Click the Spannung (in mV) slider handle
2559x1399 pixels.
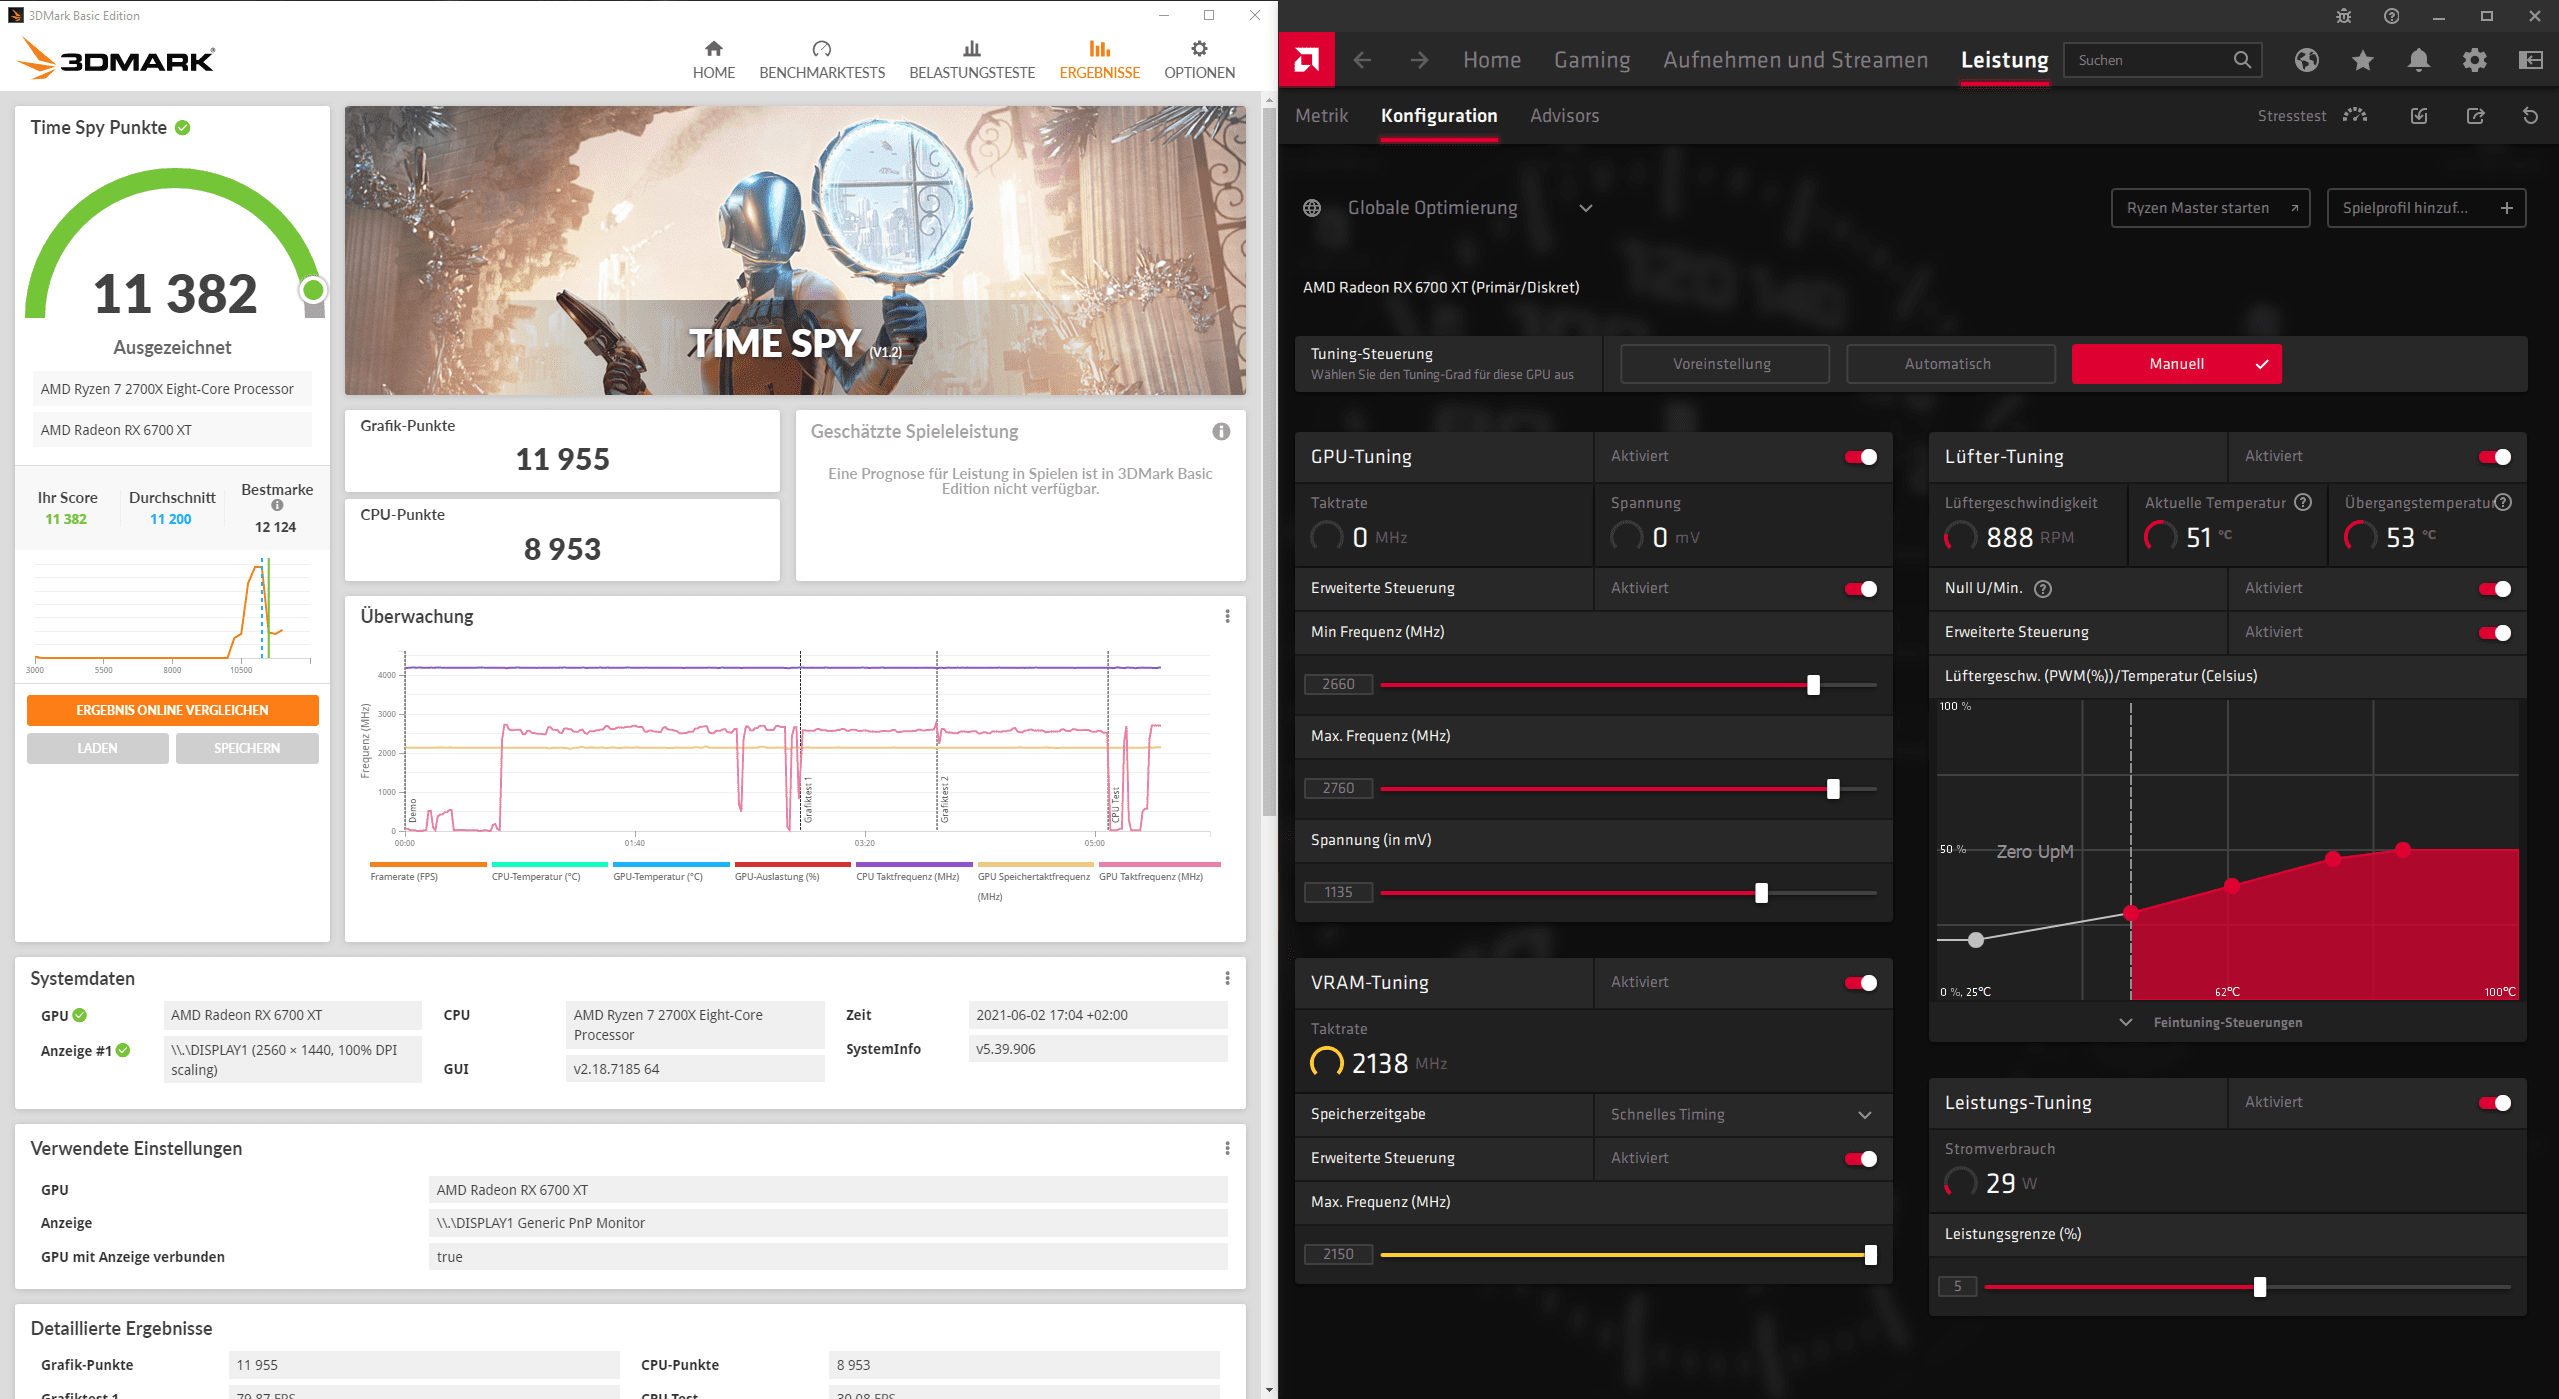click(1761, 893)
